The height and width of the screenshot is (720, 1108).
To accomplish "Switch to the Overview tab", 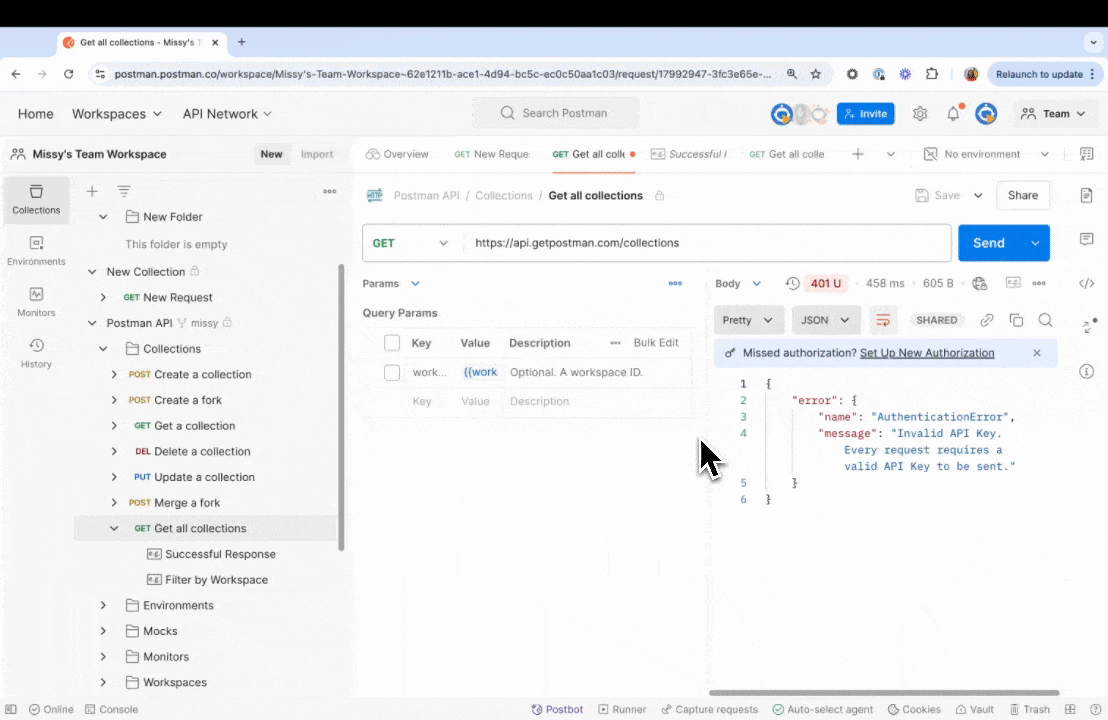I will click(x=397, y=154).
